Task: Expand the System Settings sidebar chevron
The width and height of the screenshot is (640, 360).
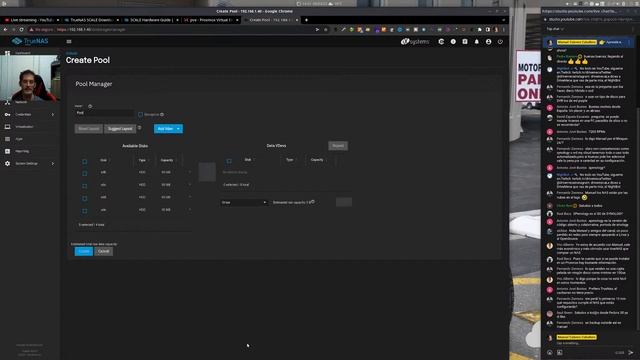Action: pyautogui.click(x=53, y=164)
